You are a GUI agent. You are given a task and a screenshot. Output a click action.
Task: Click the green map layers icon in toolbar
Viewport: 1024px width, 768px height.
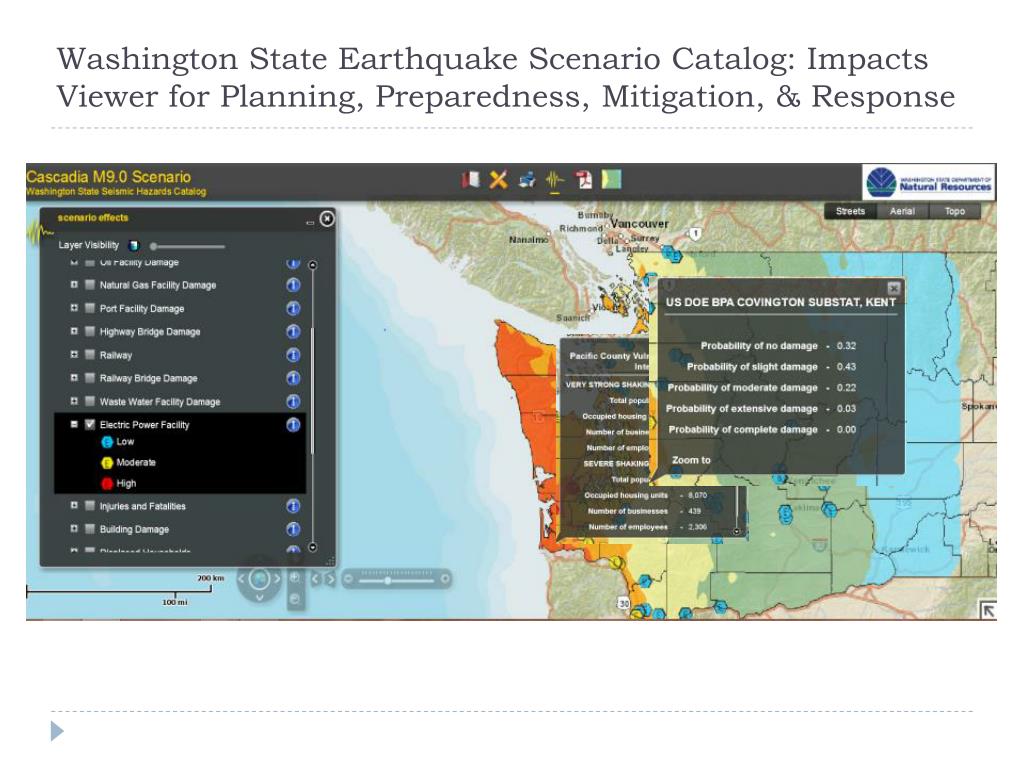point(611,179)
